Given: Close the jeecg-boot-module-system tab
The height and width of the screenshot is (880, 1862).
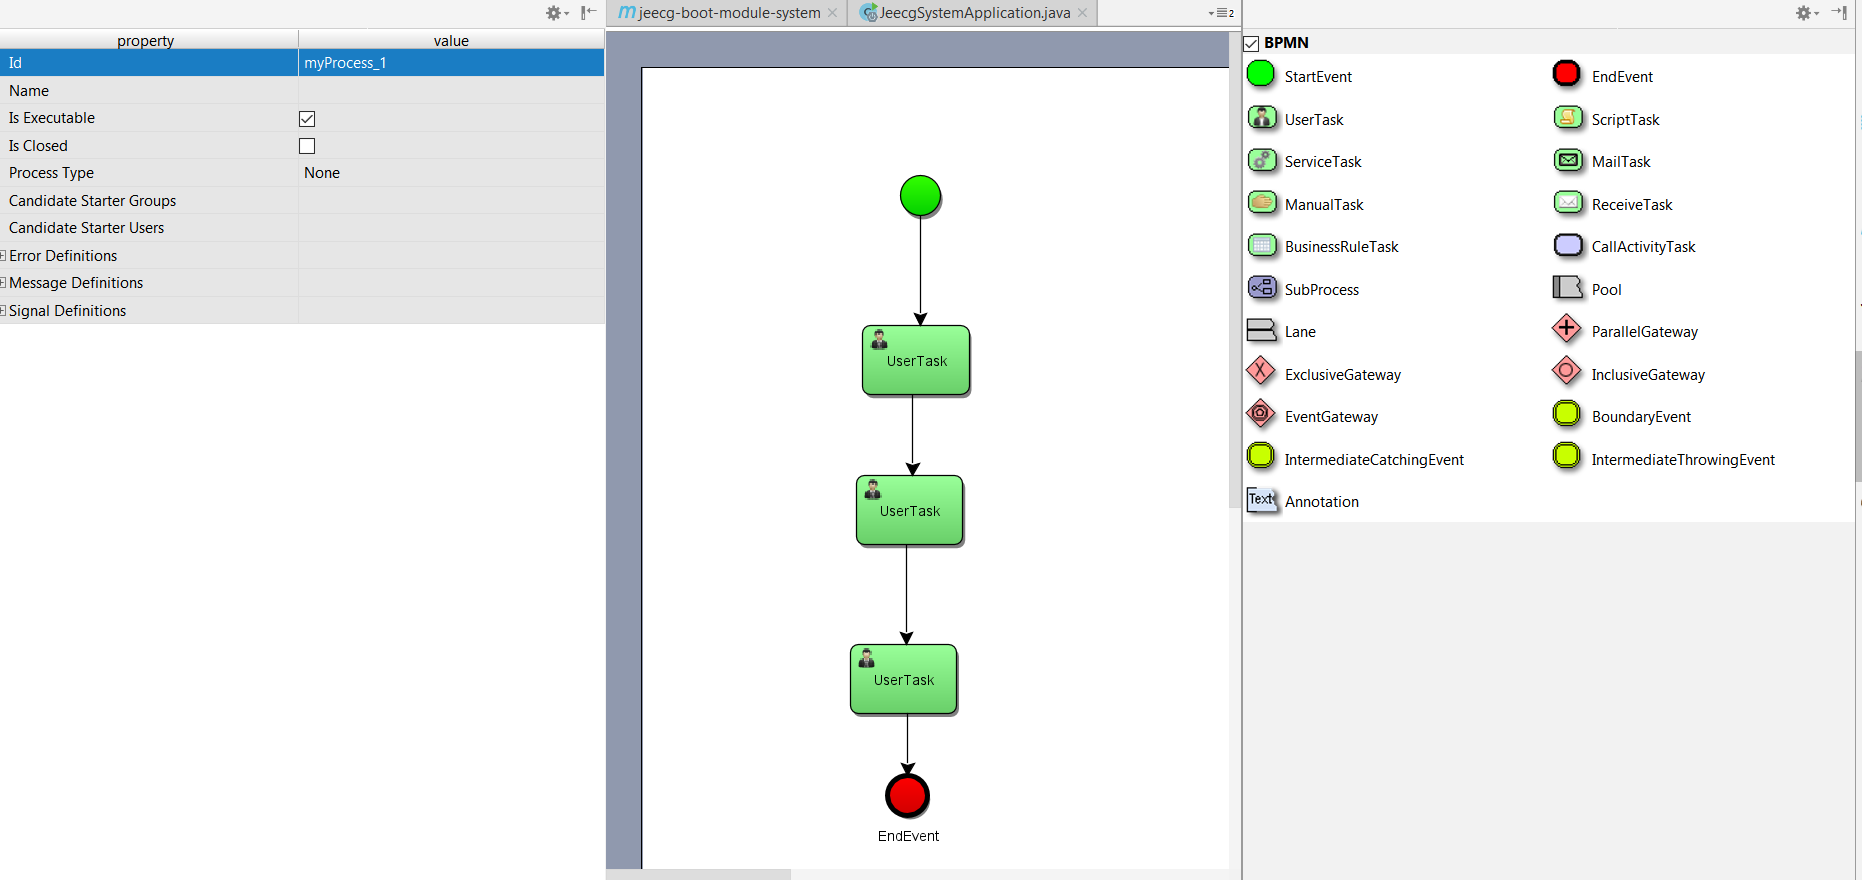Looking at the screenshot, I should point(832,13).
